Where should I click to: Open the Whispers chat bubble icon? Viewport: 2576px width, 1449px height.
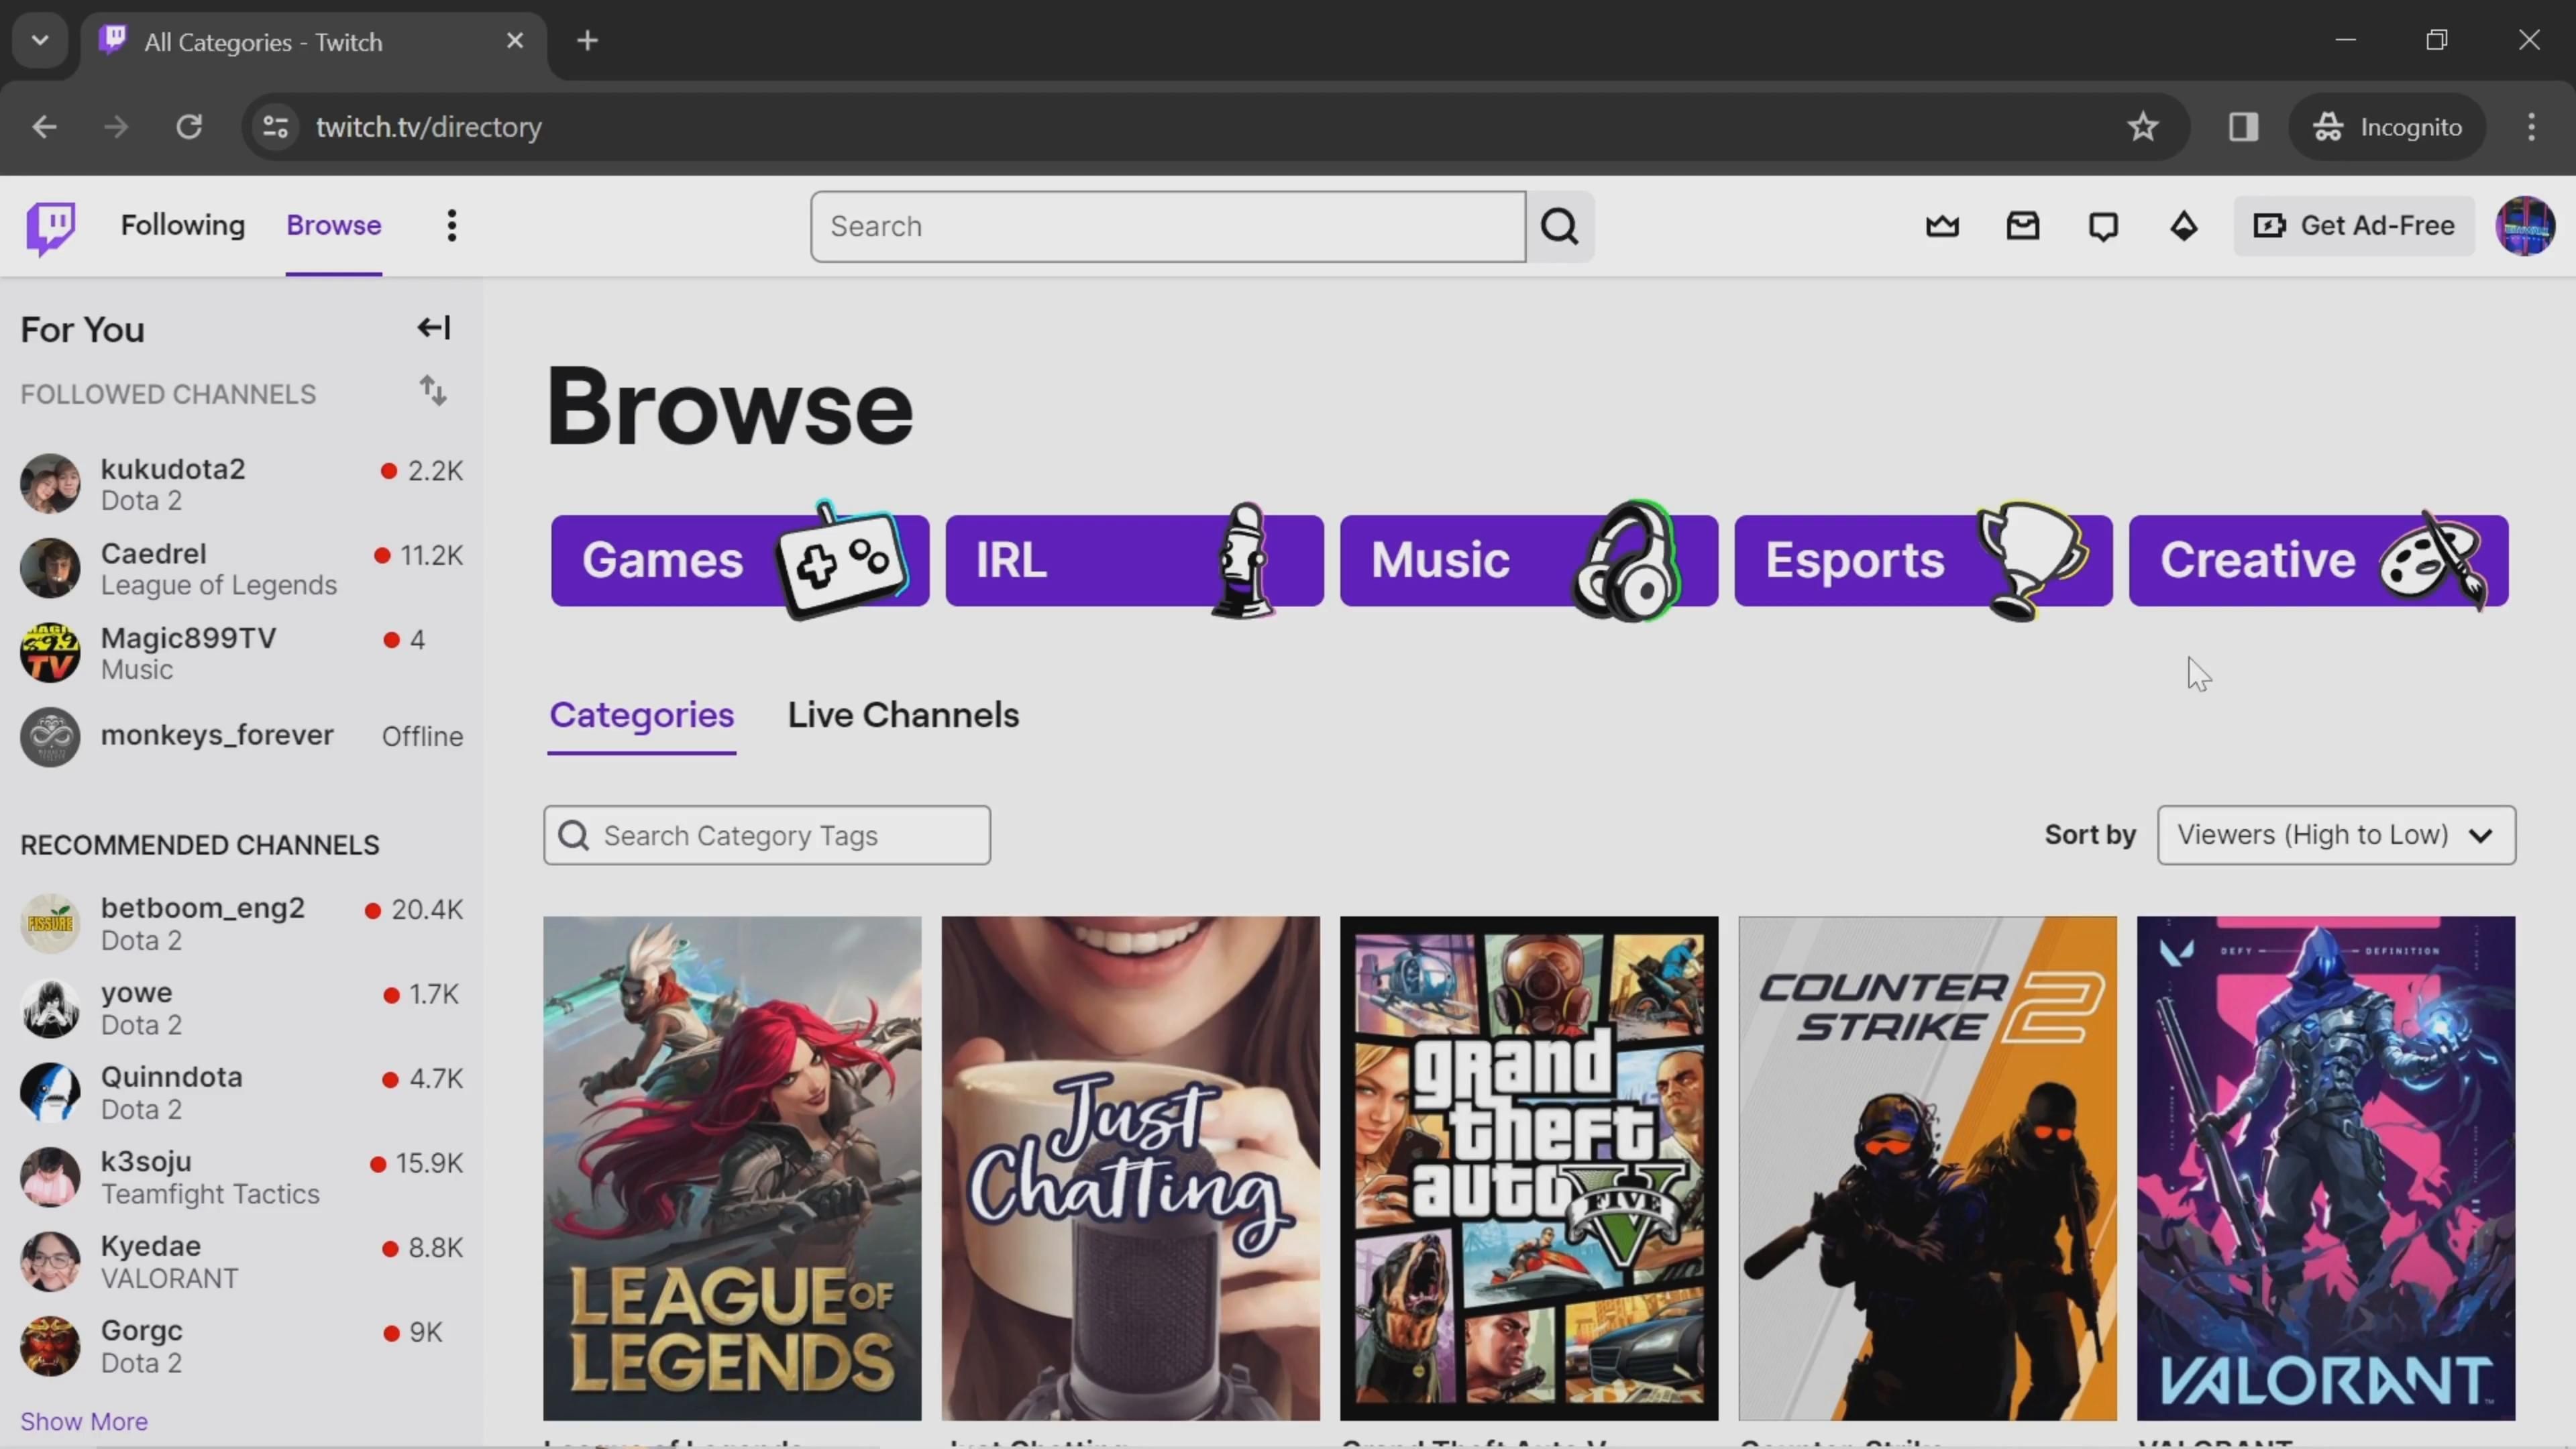click(2103, 226)
